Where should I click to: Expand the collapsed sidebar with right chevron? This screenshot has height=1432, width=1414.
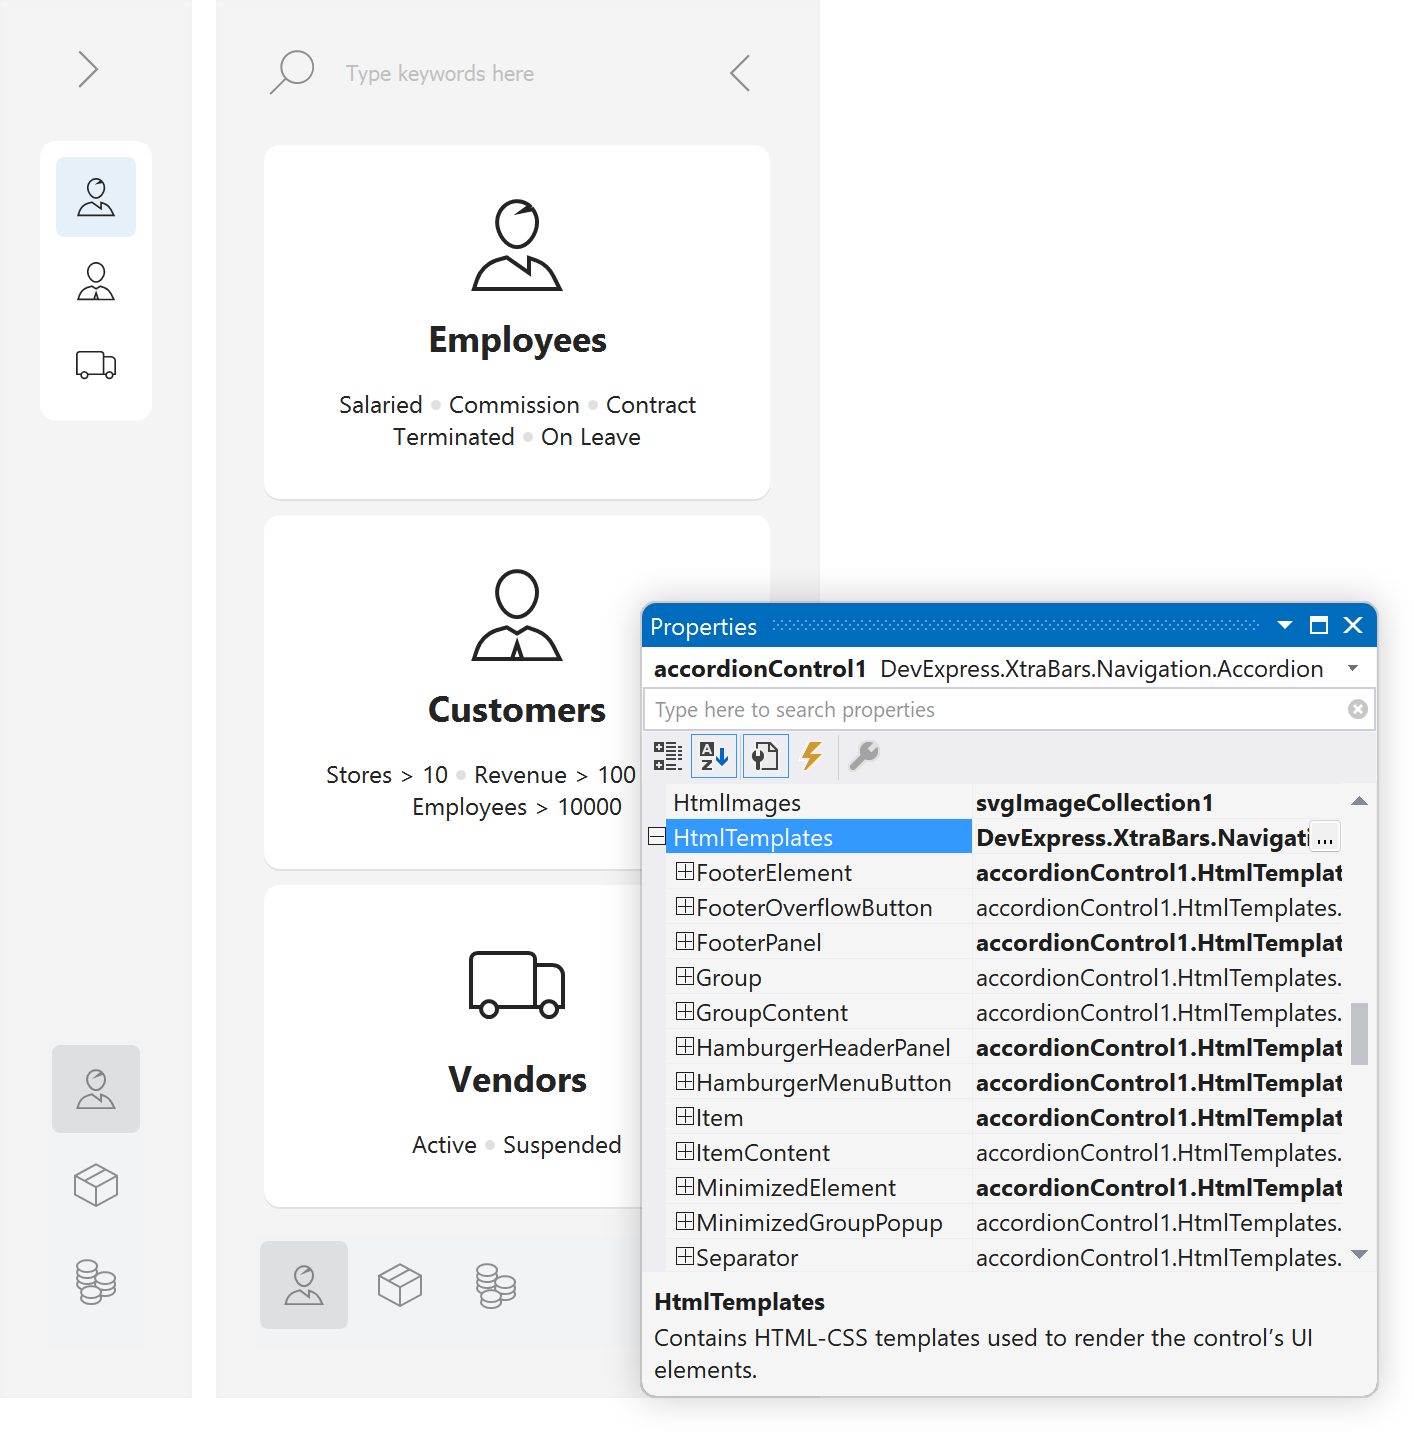[88, 69]
